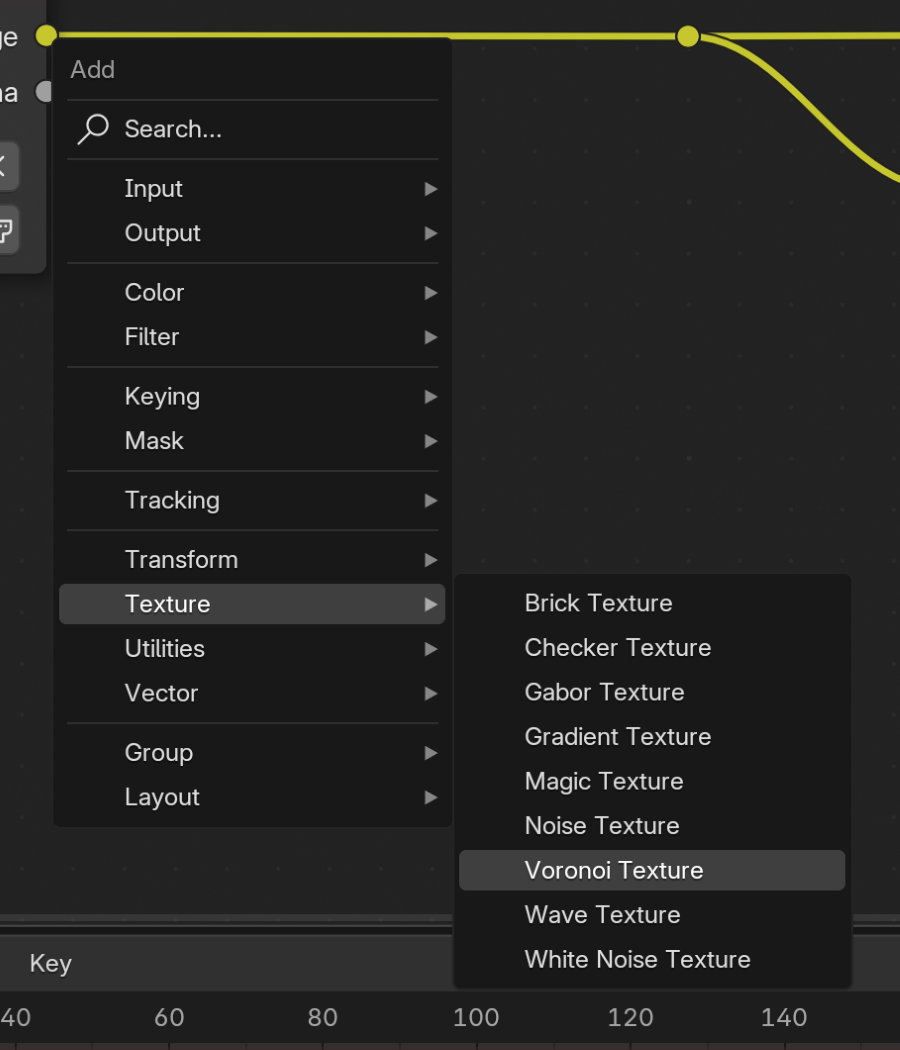Click the gray alpha output socket
900x1050 pixels.
pos(44,92)
